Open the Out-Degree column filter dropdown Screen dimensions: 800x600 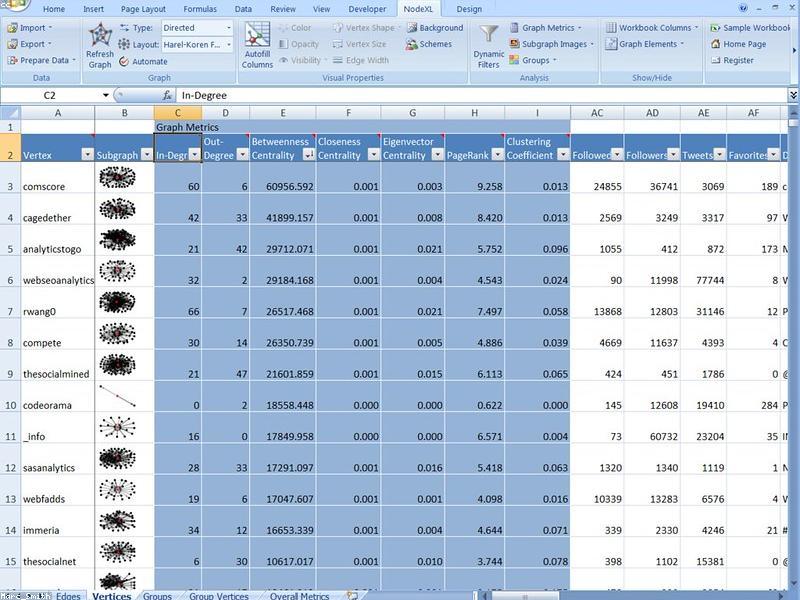point(243,155)
